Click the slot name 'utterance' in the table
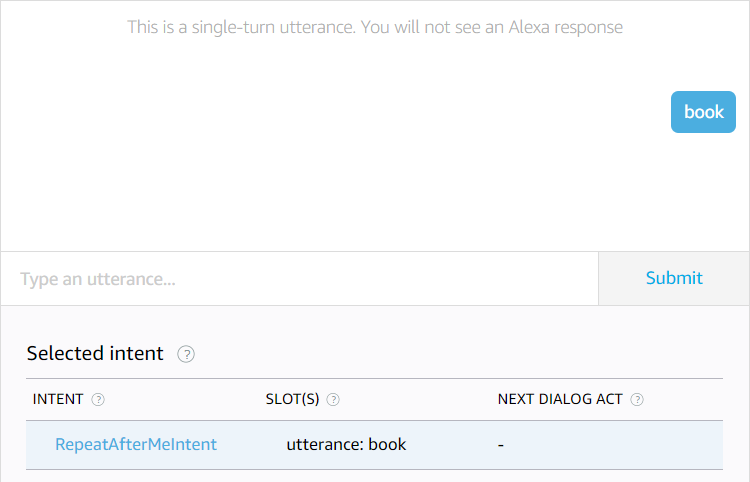This screenshot has height=482, width=750. click(322, 444)
